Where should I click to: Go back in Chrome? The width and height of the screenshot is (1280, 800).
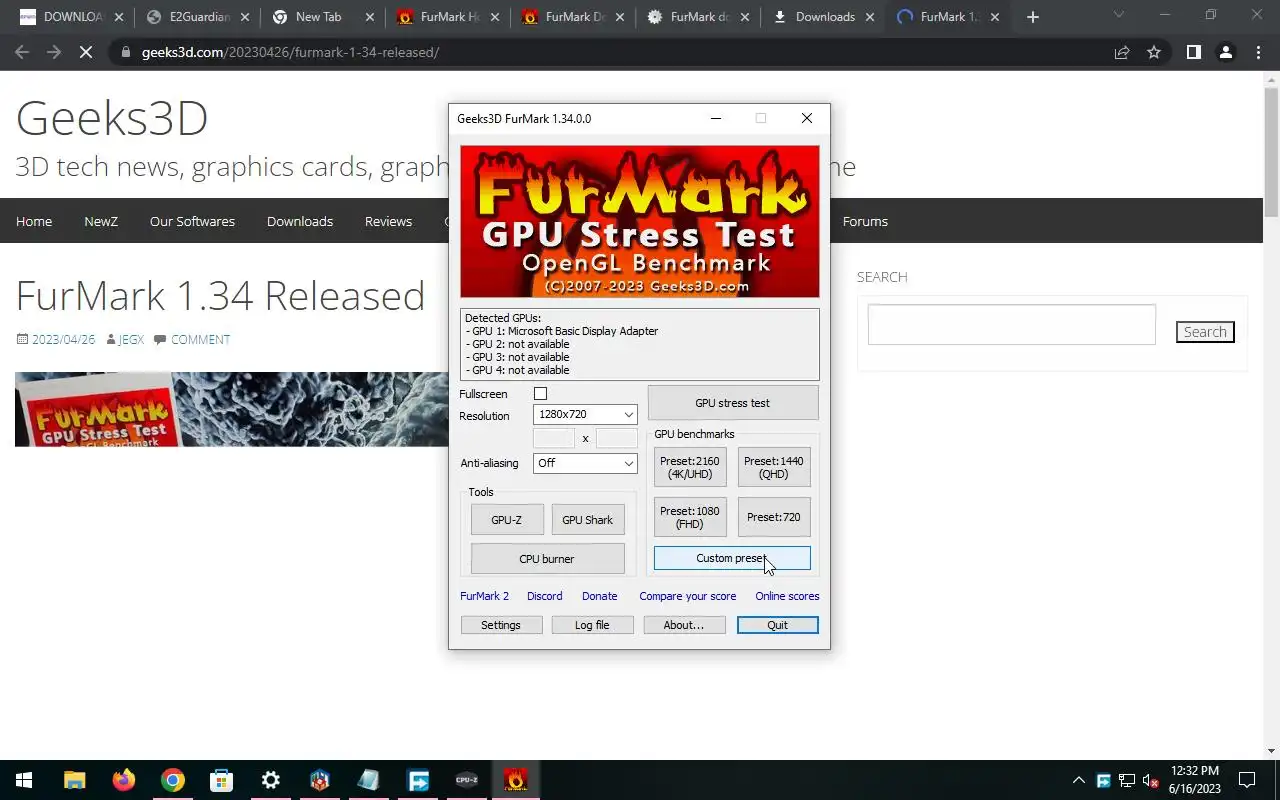coord(22,52)
